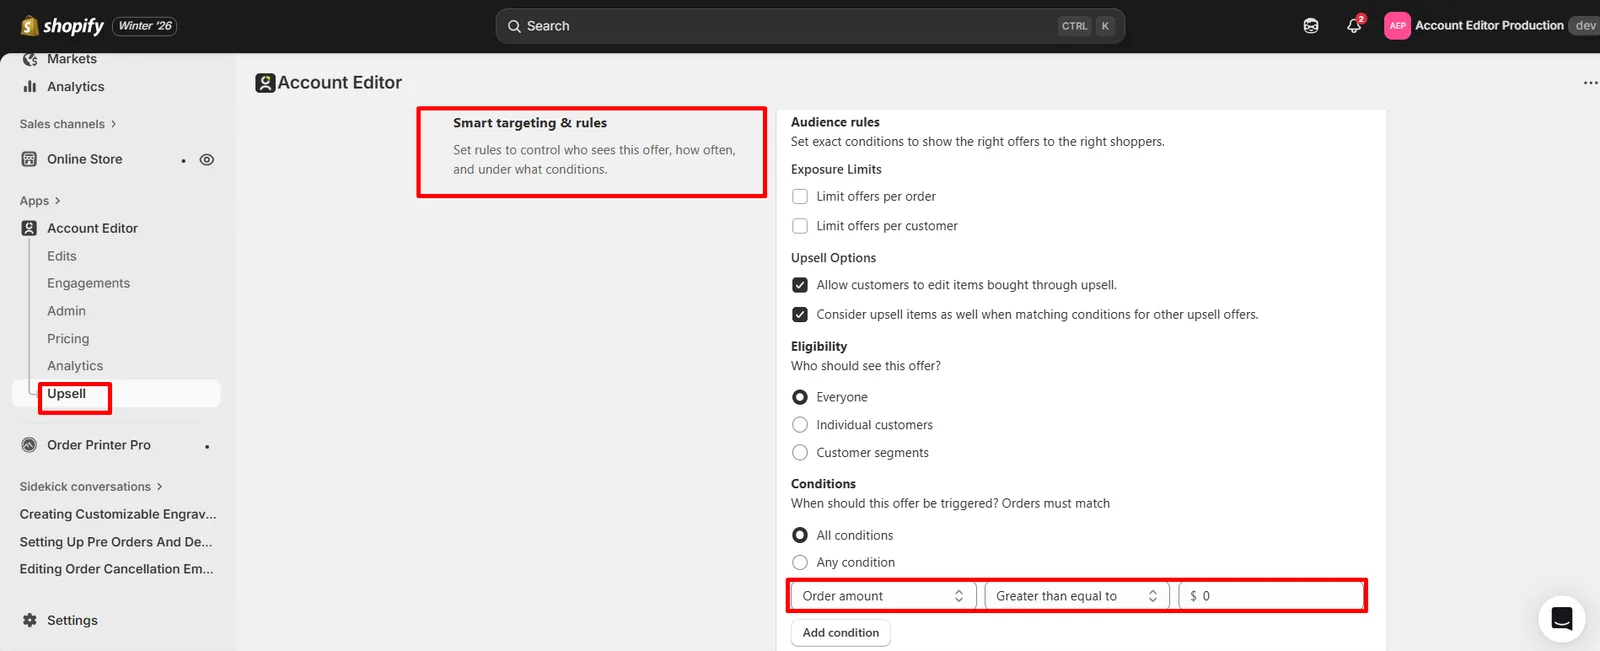
Task: Click the Markets globe icon
Action: click(30, 59)
